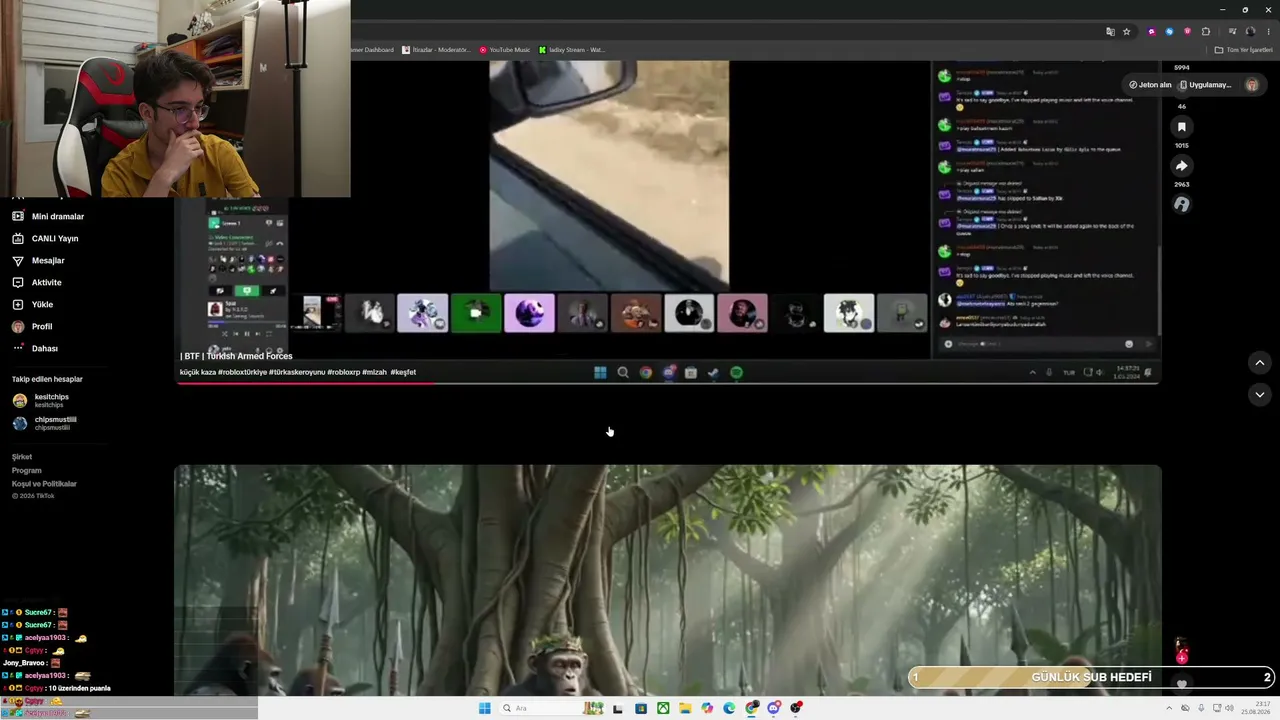Image resolution: width=1280 pixels, height=720 pixels.
Task: Open File Explorer from taskbar
Action: coord(685,708)
